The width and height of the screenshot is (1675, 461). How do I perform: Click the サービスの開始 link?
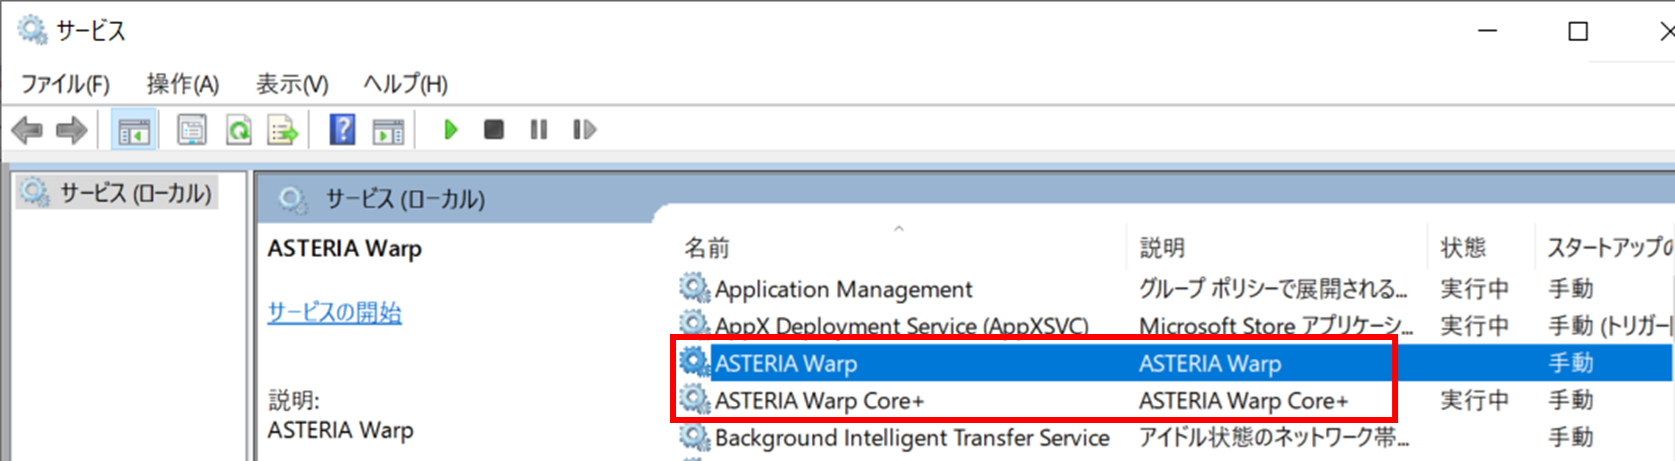(334, 313)
